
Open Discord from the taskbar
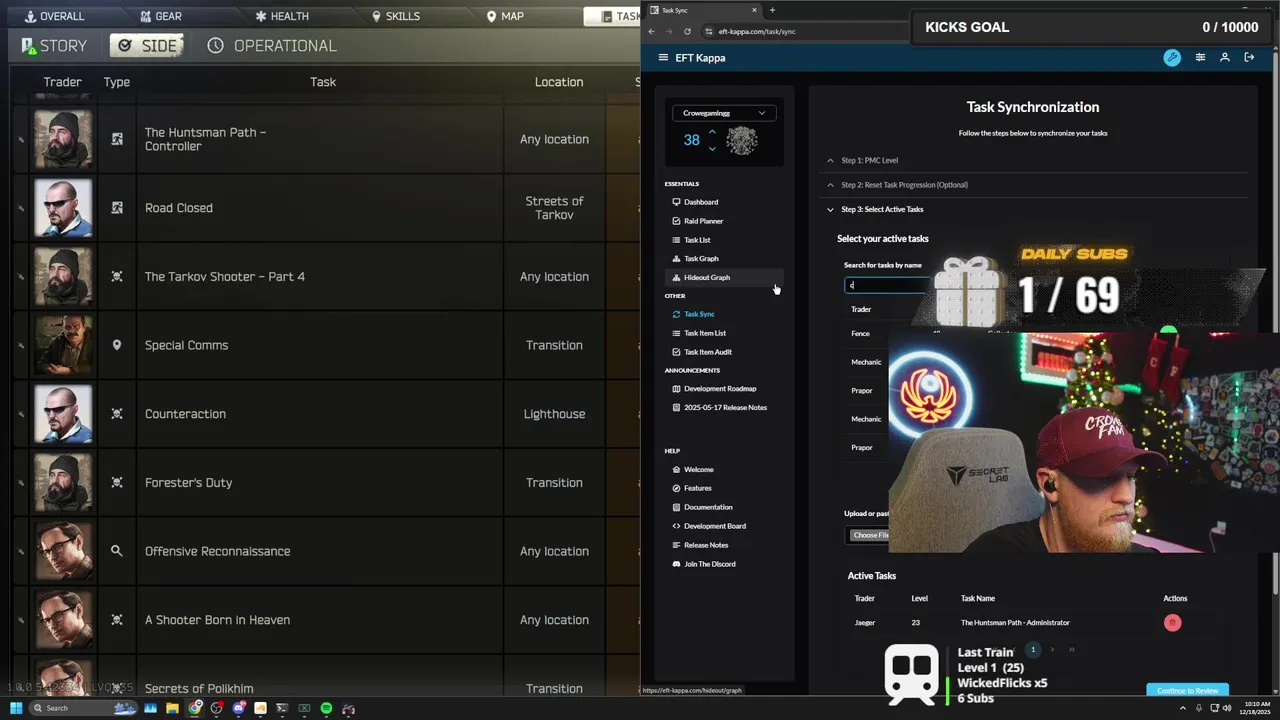coord(239,708)
